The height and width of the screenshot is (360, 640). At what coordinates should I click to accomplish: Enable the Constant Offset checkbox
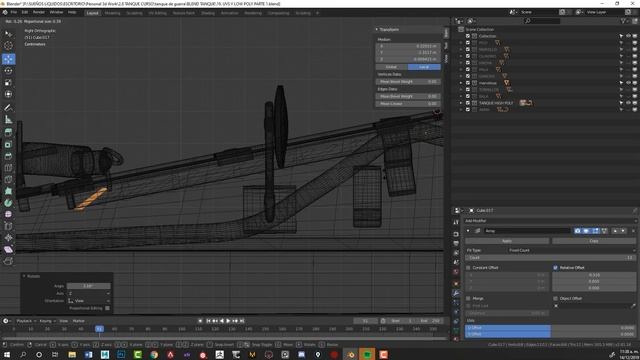pyautogui.click(x=468, y=268)
